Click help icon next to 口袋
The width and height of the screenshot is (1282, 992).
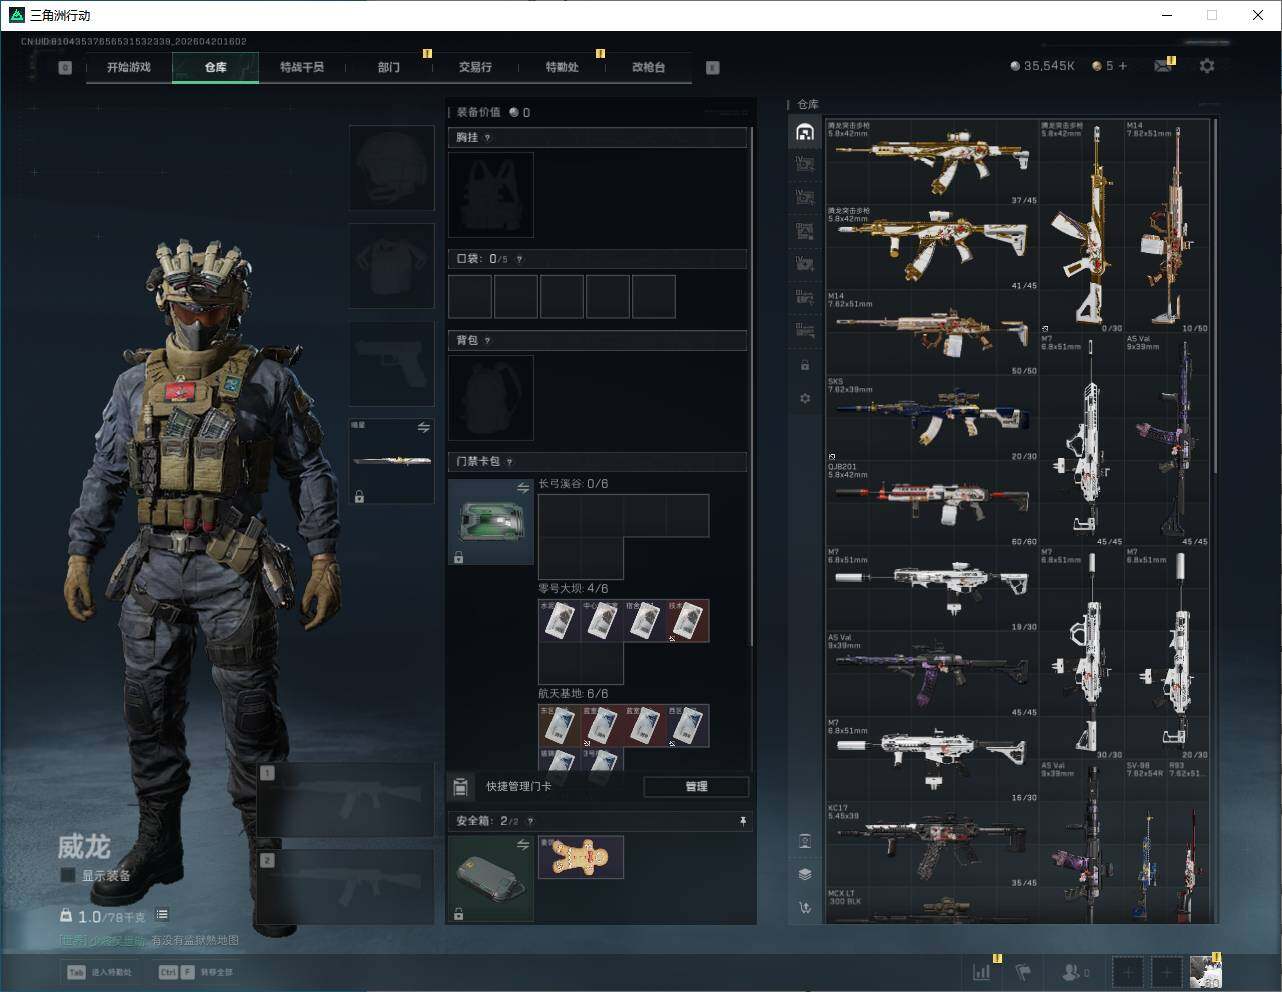pos(519,260)
